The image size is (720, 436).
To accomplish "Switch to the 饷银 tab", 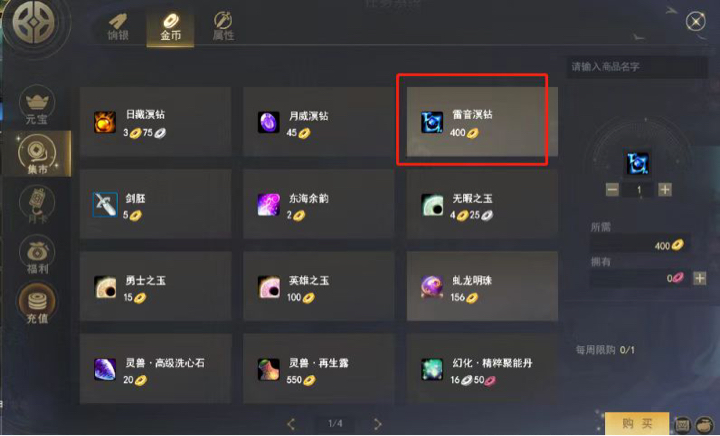I will [x=118, y=27].
